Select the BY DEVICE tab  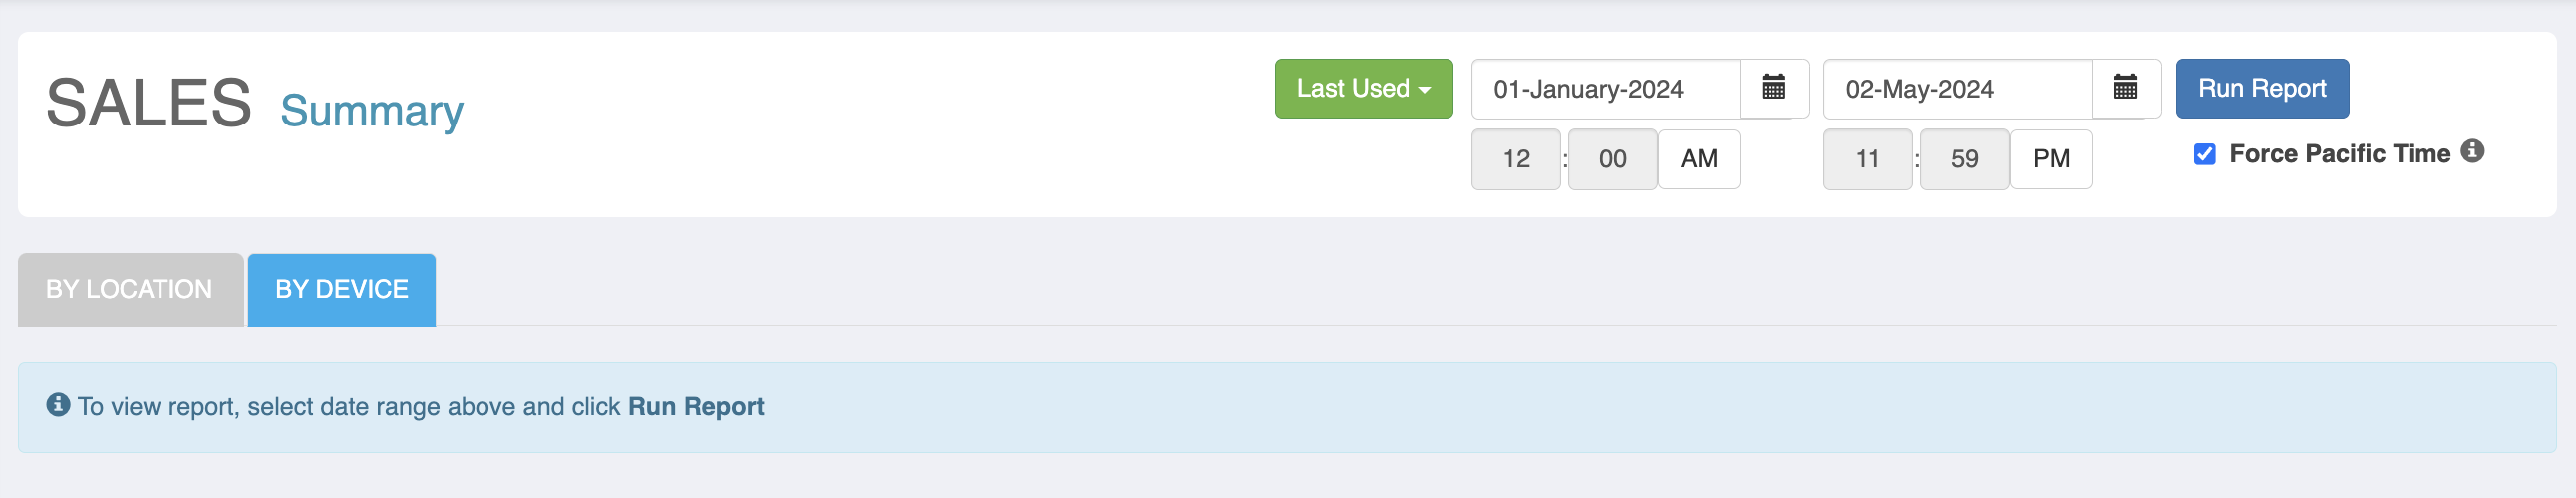[342, 289]
